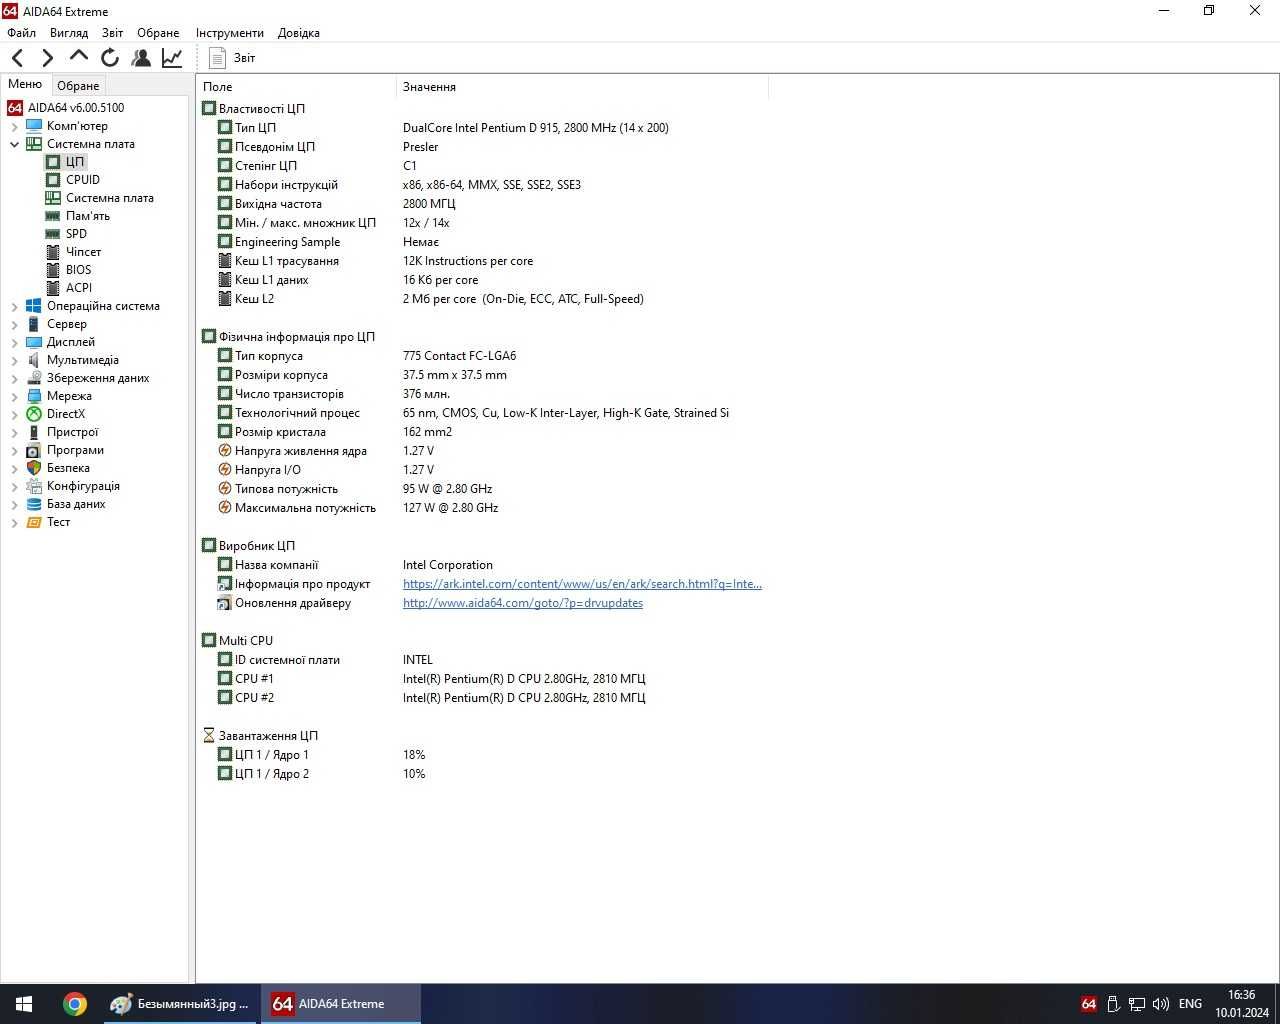Select the Технологічний процес row

tap(473, 413)
